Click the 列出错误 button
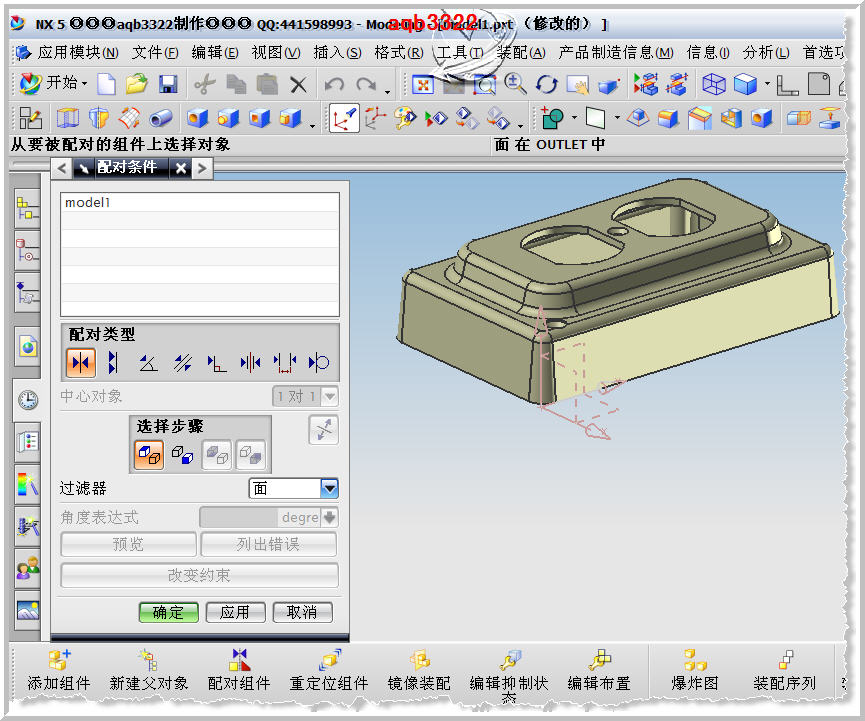The image size is (865, 721). click(269, 544)
